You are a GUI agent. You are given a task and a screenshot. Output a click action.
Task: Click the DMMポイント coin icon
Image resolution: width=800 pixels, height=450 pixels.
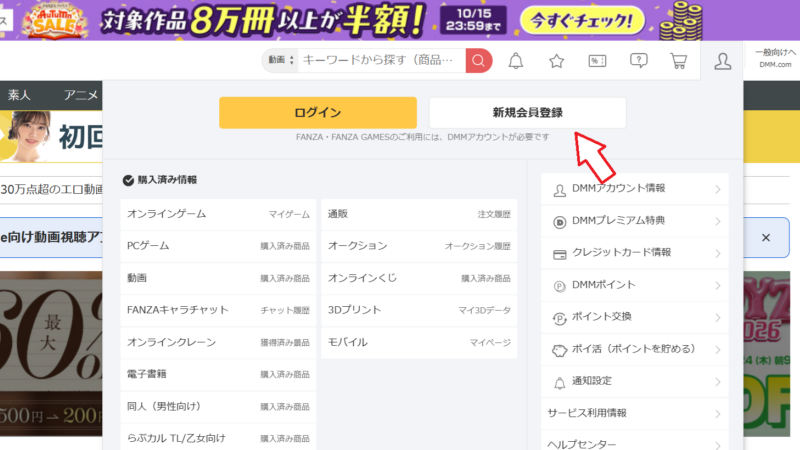[560, 286]
